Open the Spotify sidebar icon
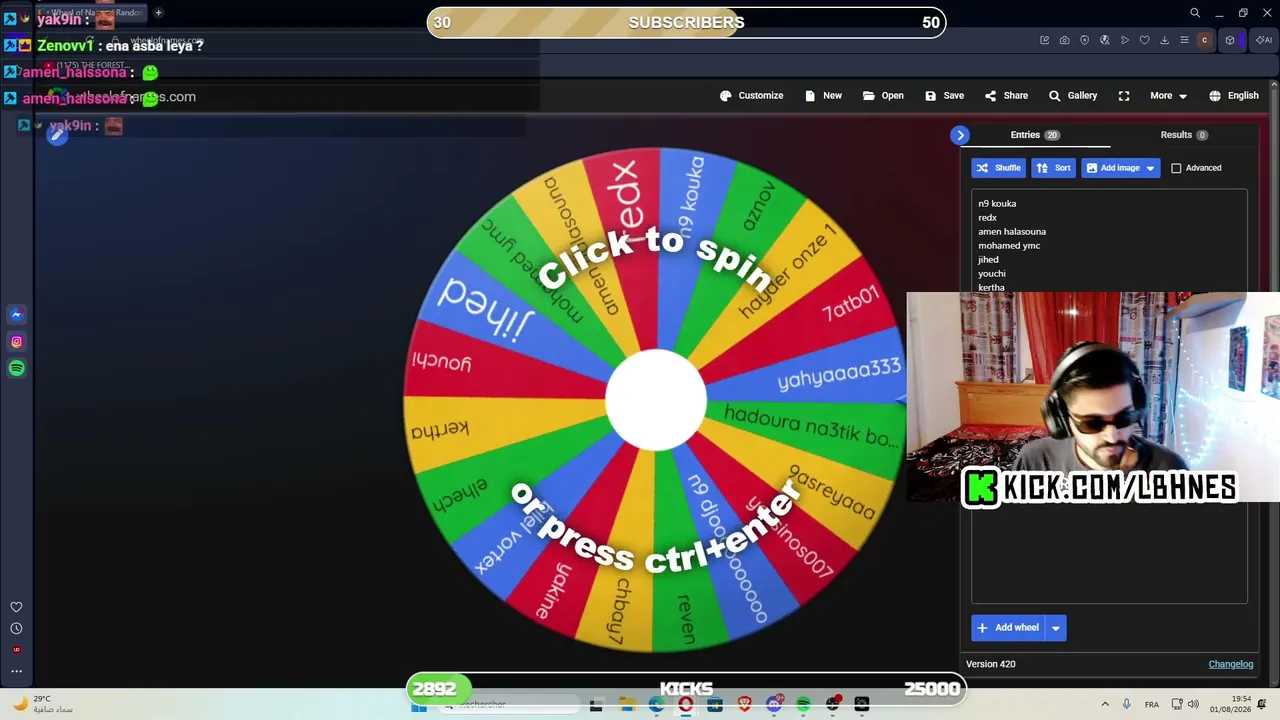This screenshot has width=1280, height=720. click(16, 369)
